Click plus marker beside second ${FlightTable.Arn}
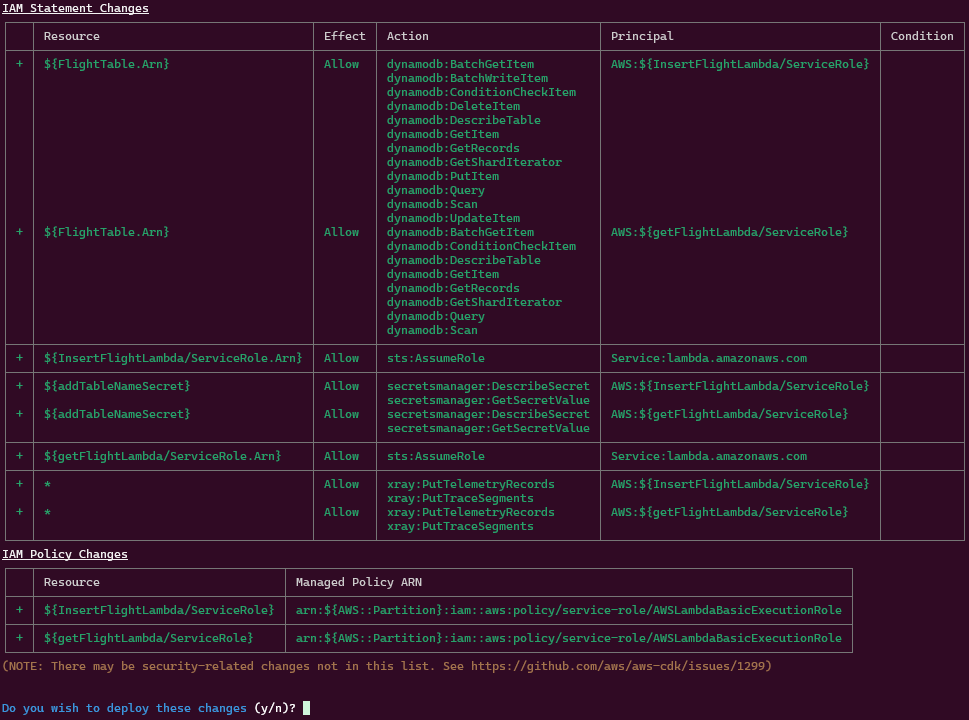 pyautogui.click(x=20, y=232)
